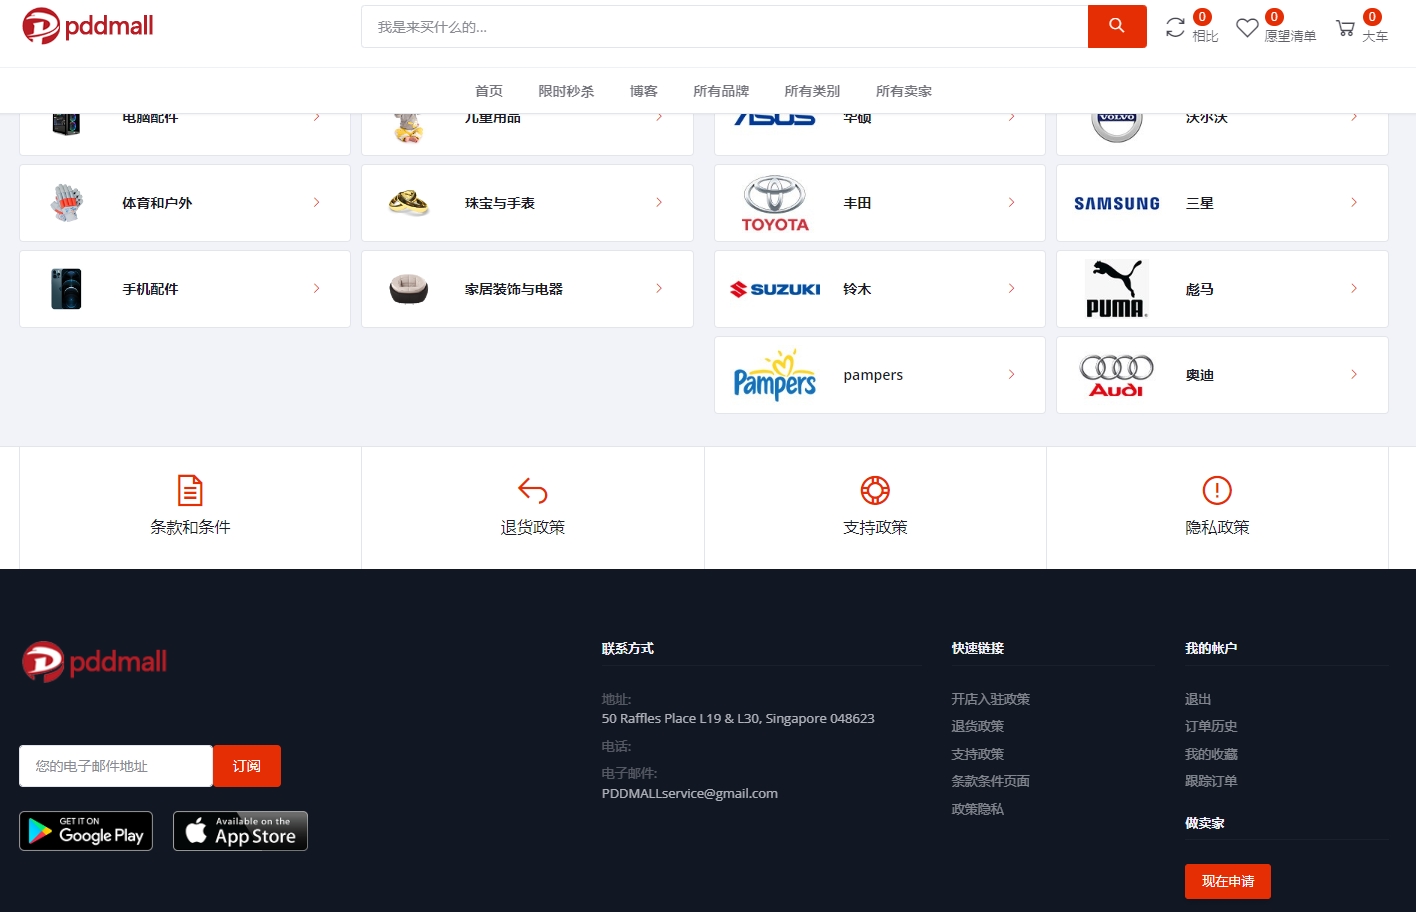Open the Google Play store badge
Image resolution: width=1416 pixels, height=912 pixels.
(86, 831)
